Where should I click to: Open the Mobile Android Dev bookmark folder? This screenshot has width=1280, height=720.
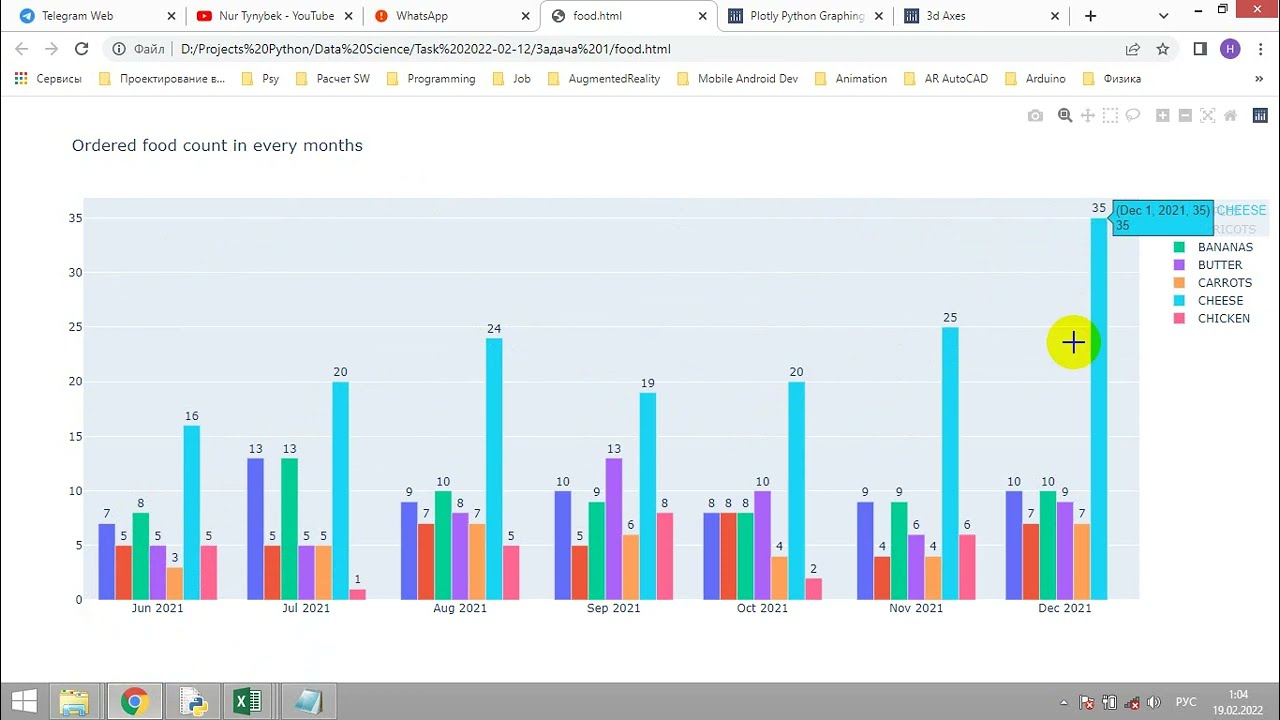click(x=738, y=78)
